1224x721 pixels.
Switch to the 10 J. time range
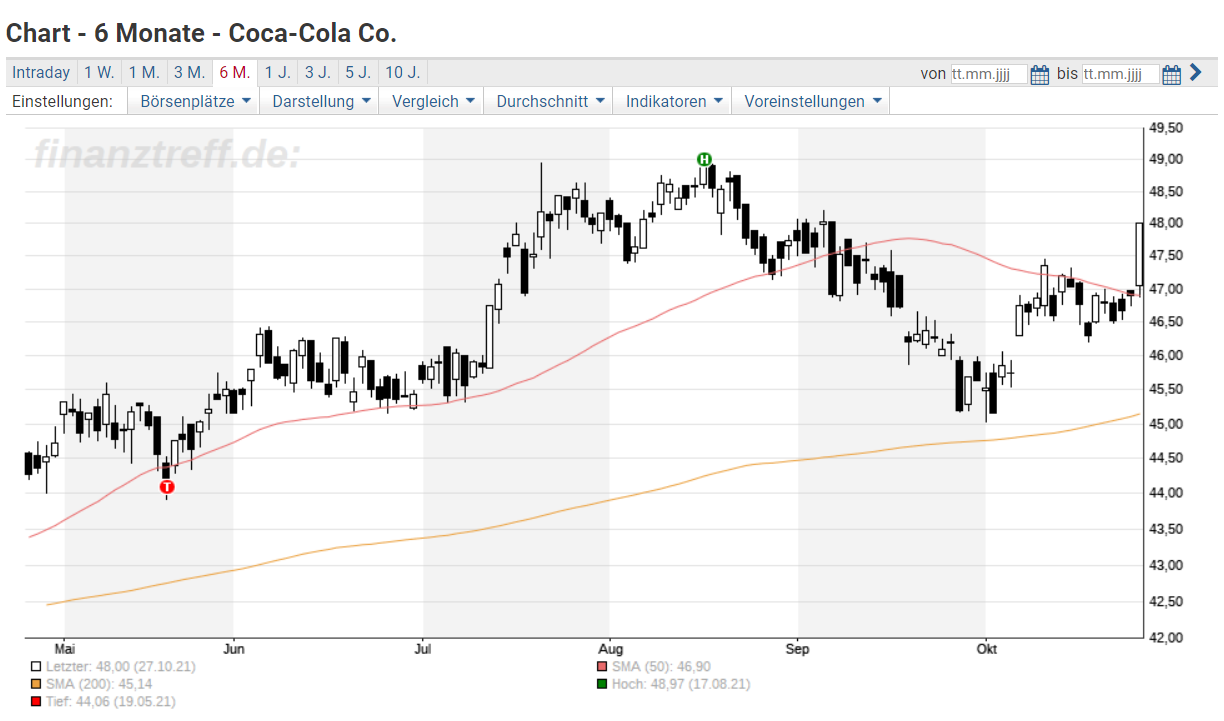click(402, 72)
